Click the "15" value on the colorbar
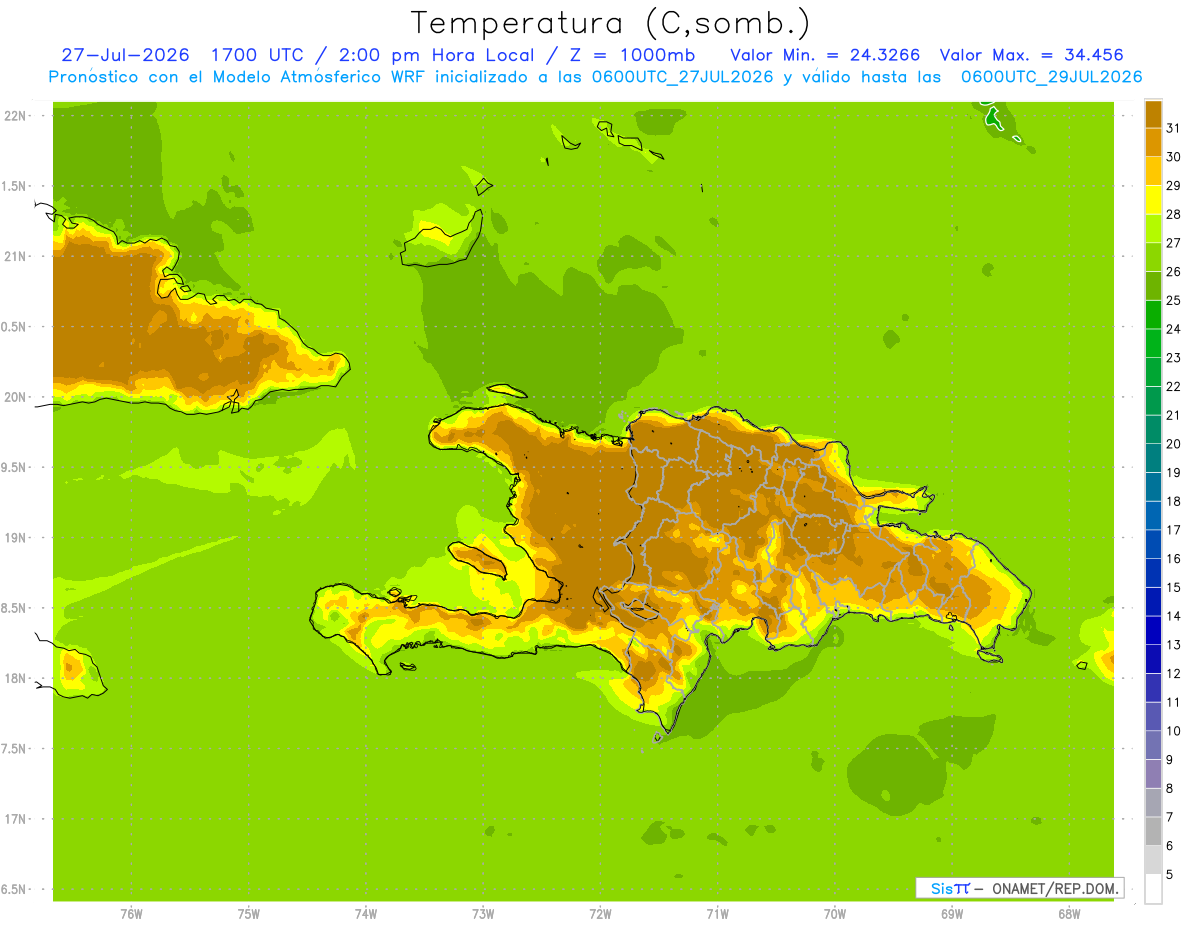 1173,587
